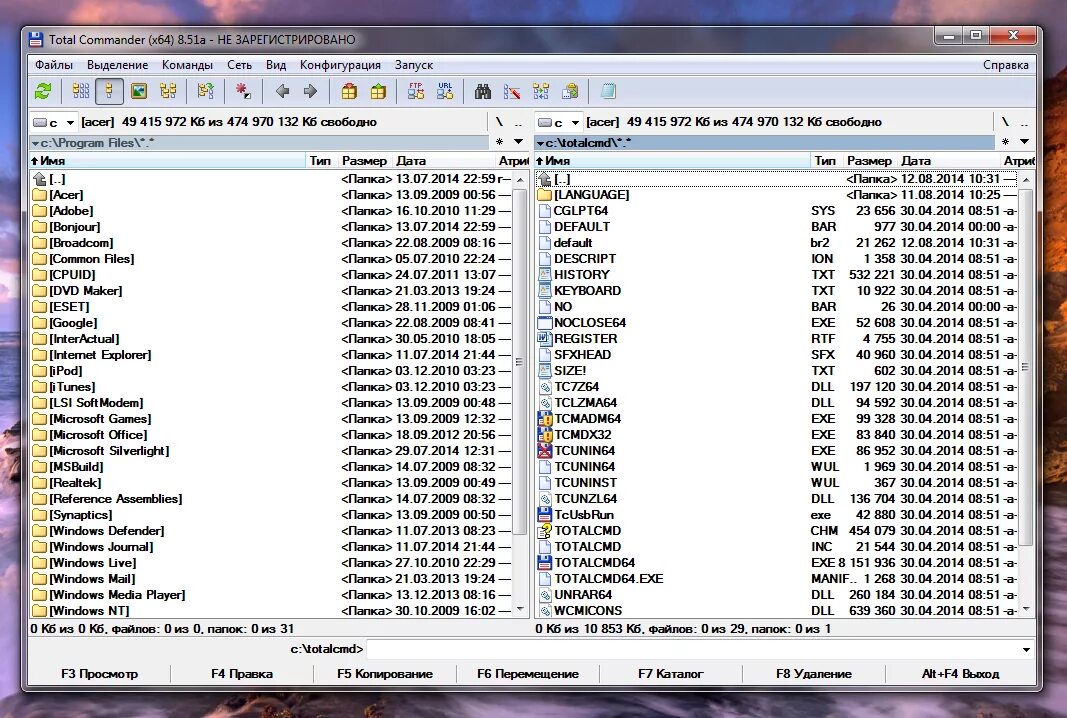Select the [Microsoft Office] folder icon
1067x718 pixels.
39,435
